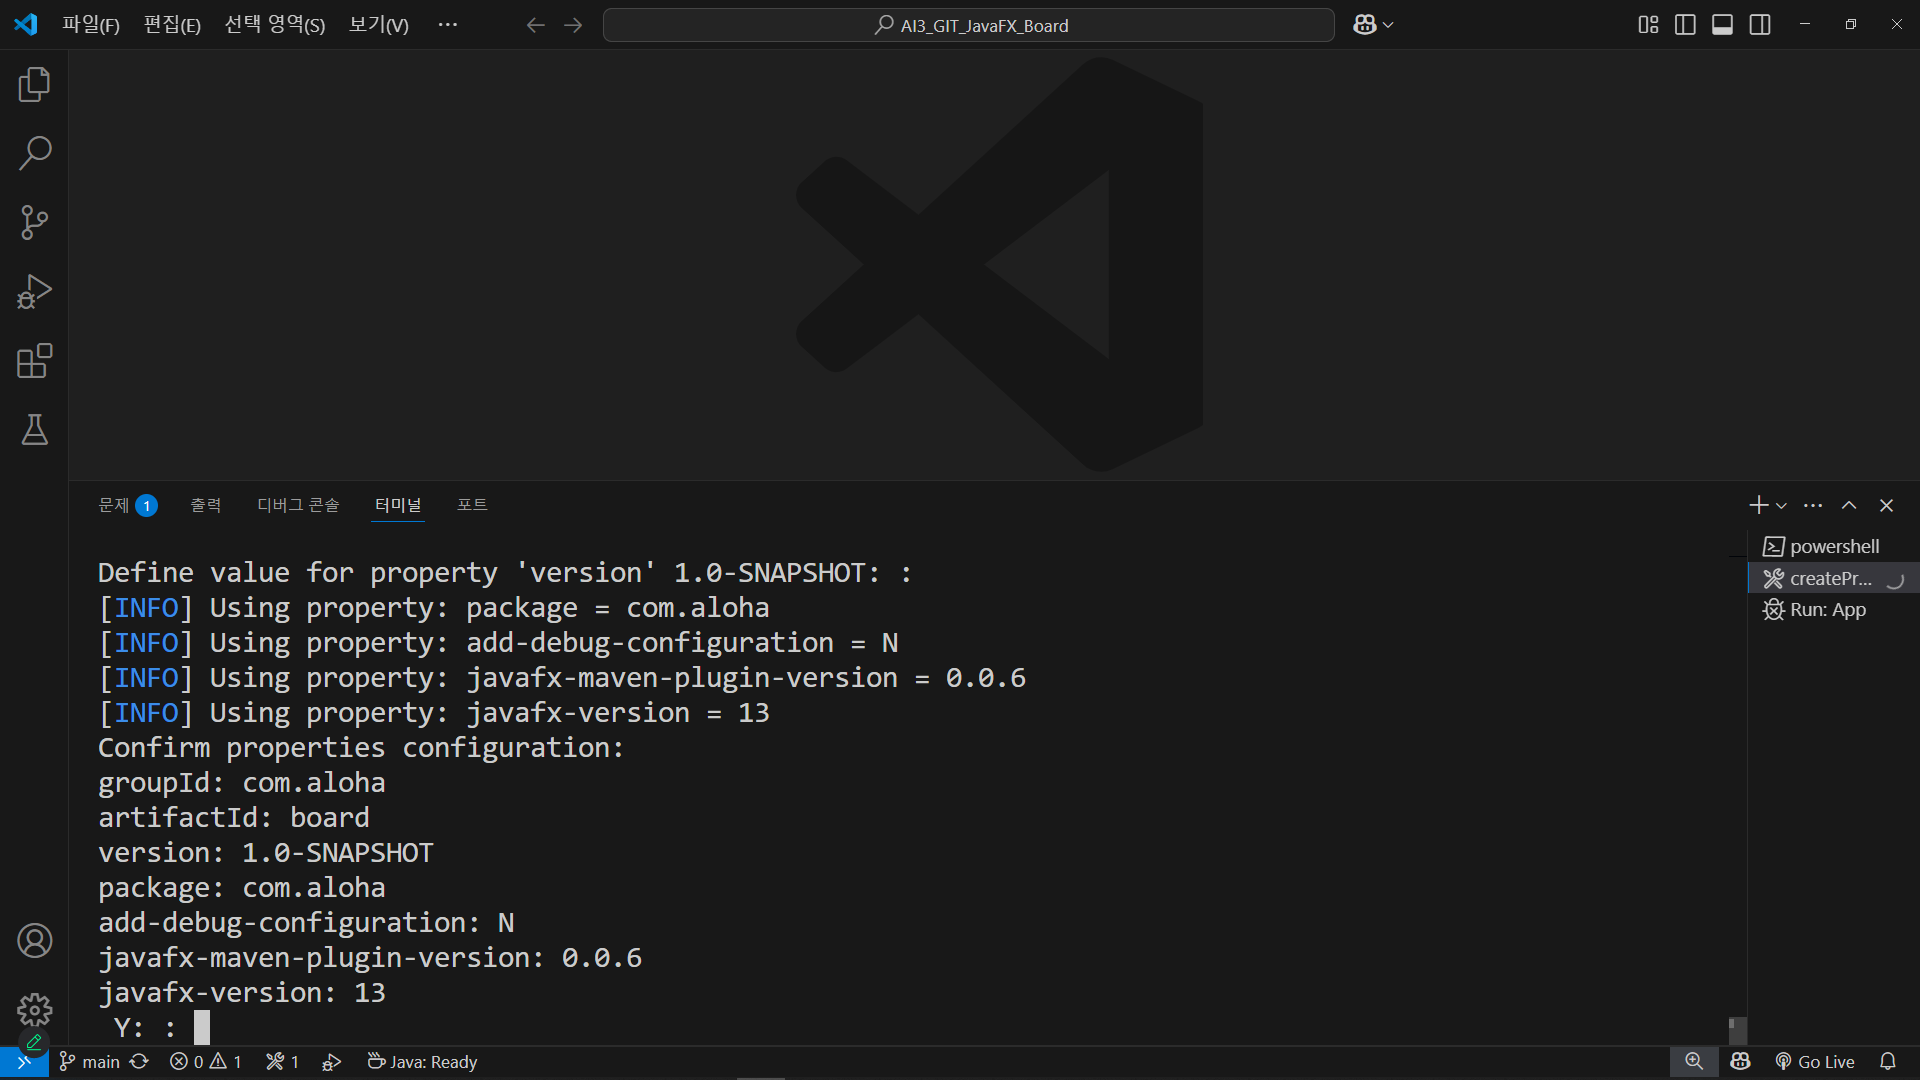Go back with the left arrow
Image resolution: width=1920 pixels, height=1080 pixels.
click(536, 25)
